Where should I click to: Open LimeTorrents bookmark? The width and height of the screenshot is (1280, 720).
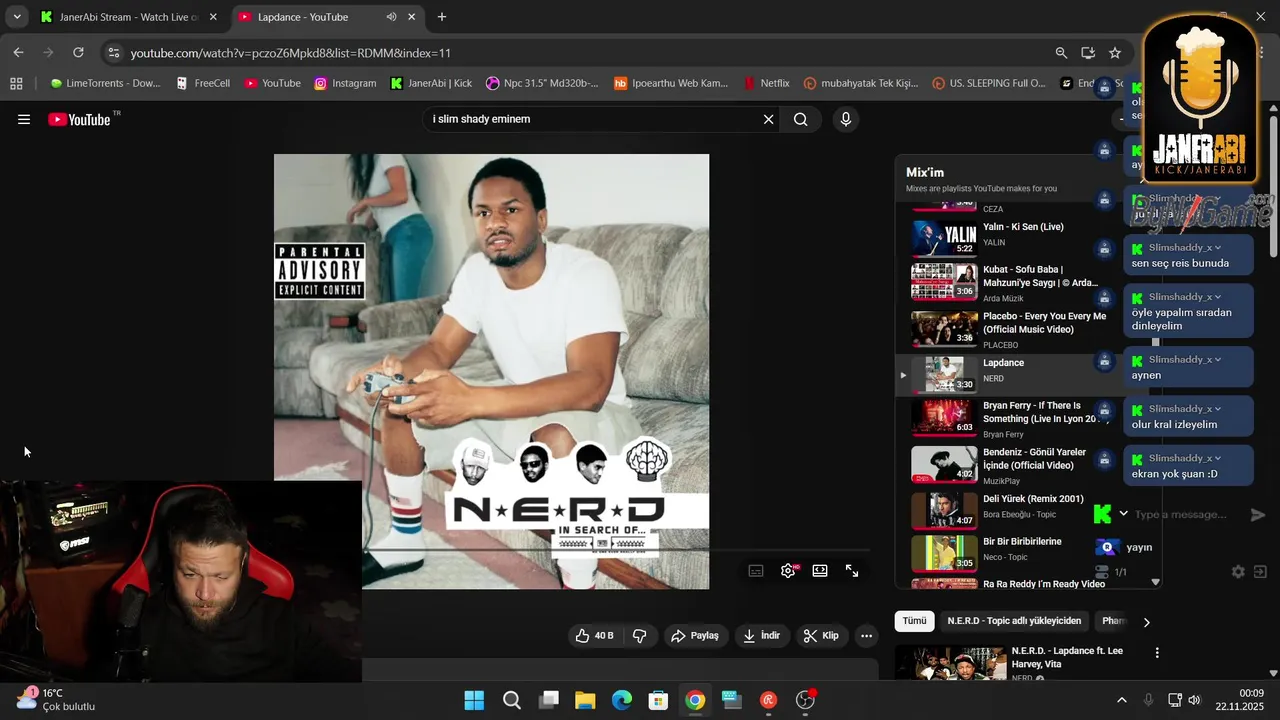pyautogui.click(x=105, y=83)
